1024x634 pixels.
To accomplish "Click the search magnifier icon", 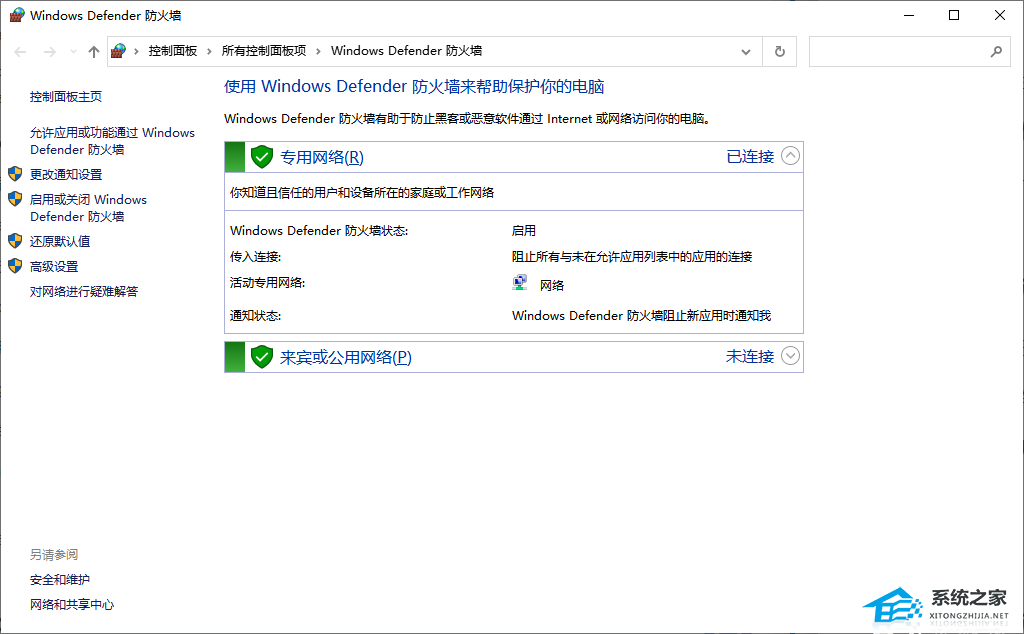I will [x=996, y=52].
